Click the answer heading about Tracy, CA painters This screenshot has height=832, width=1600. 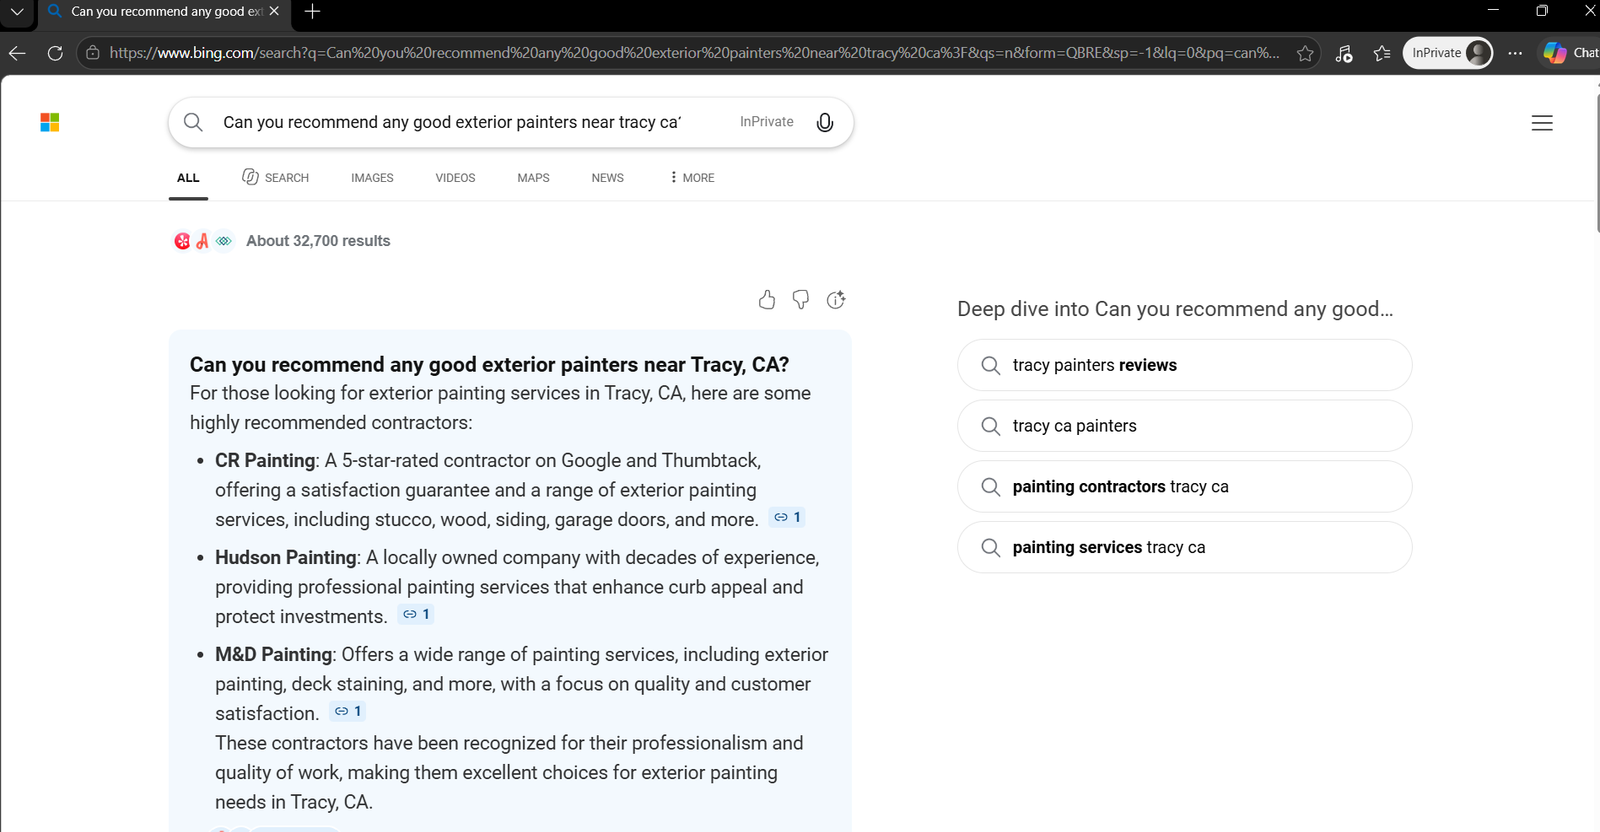tap(489, 365)
